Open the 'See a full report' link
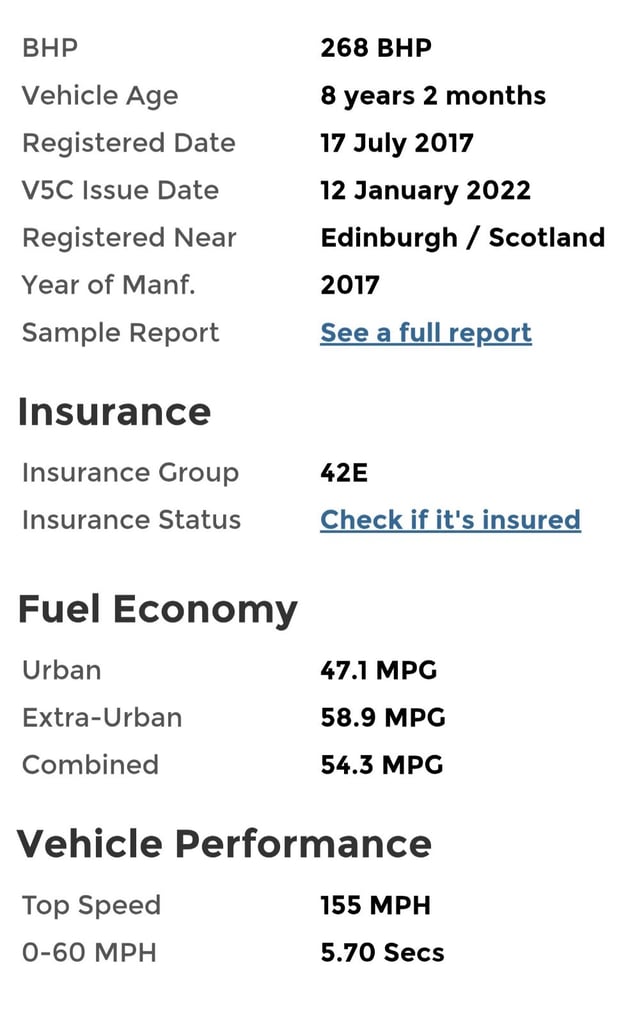628x1024 pixels. tap(426, 333)
